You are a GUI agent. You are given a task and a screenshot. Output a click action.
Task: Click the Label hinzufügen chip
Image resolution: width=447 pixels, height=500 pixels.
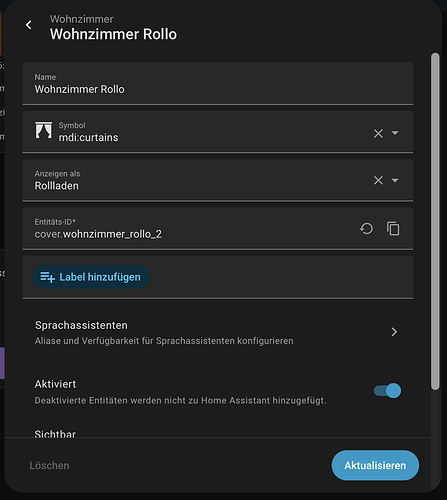[91, 277]
